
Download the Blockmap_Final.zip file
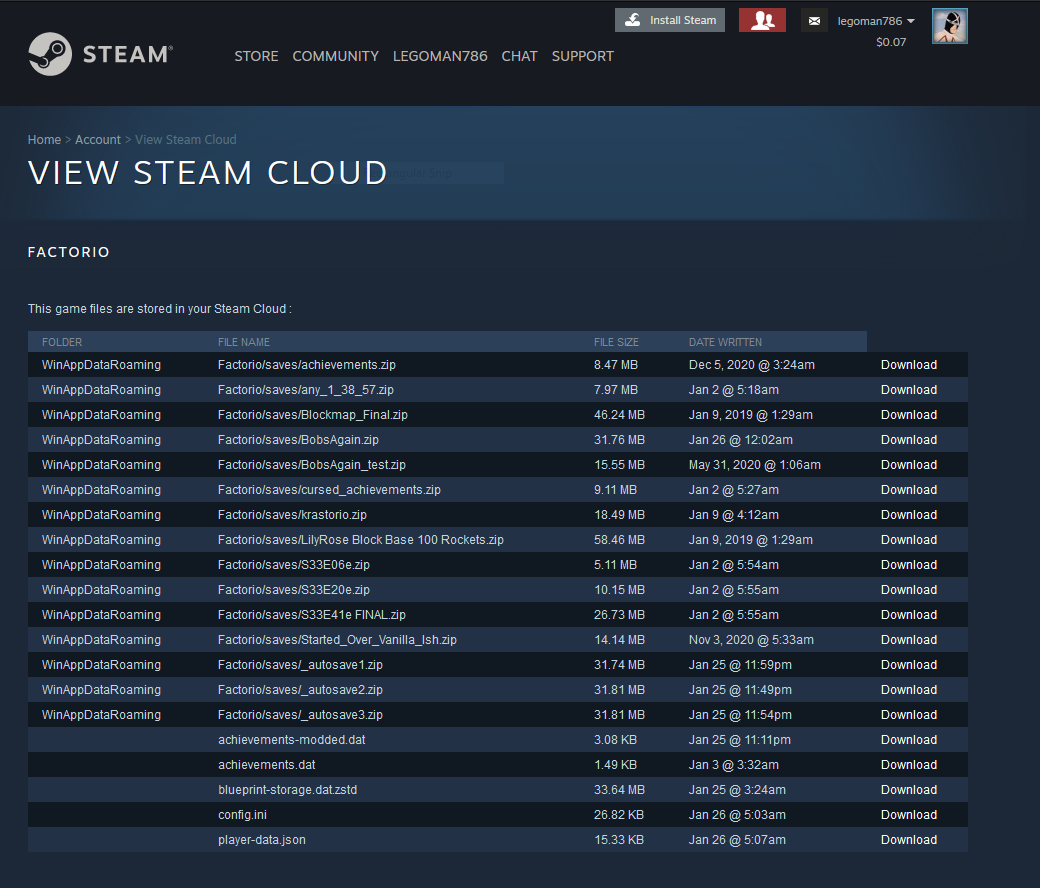(908, 415)
